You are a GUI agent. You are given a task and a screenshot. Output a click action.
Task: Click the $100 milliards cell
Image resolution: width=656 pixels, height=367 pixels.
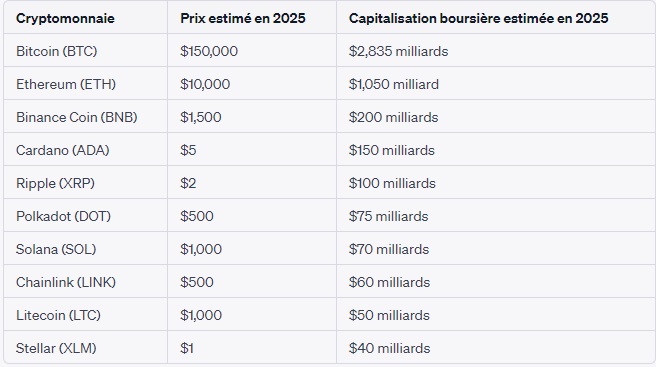pyautogui.click(x=392, y=183)
